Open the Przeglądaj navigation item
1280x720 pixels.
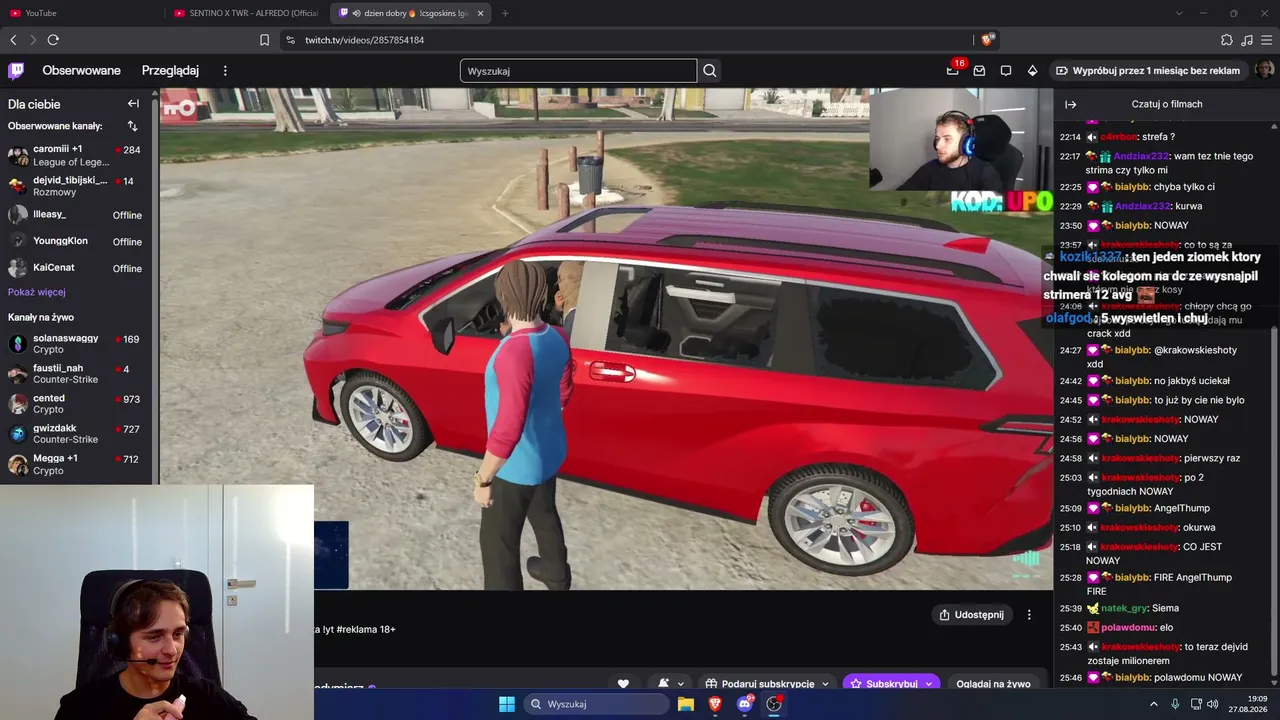pyautogui.click(x=170, y=71)
